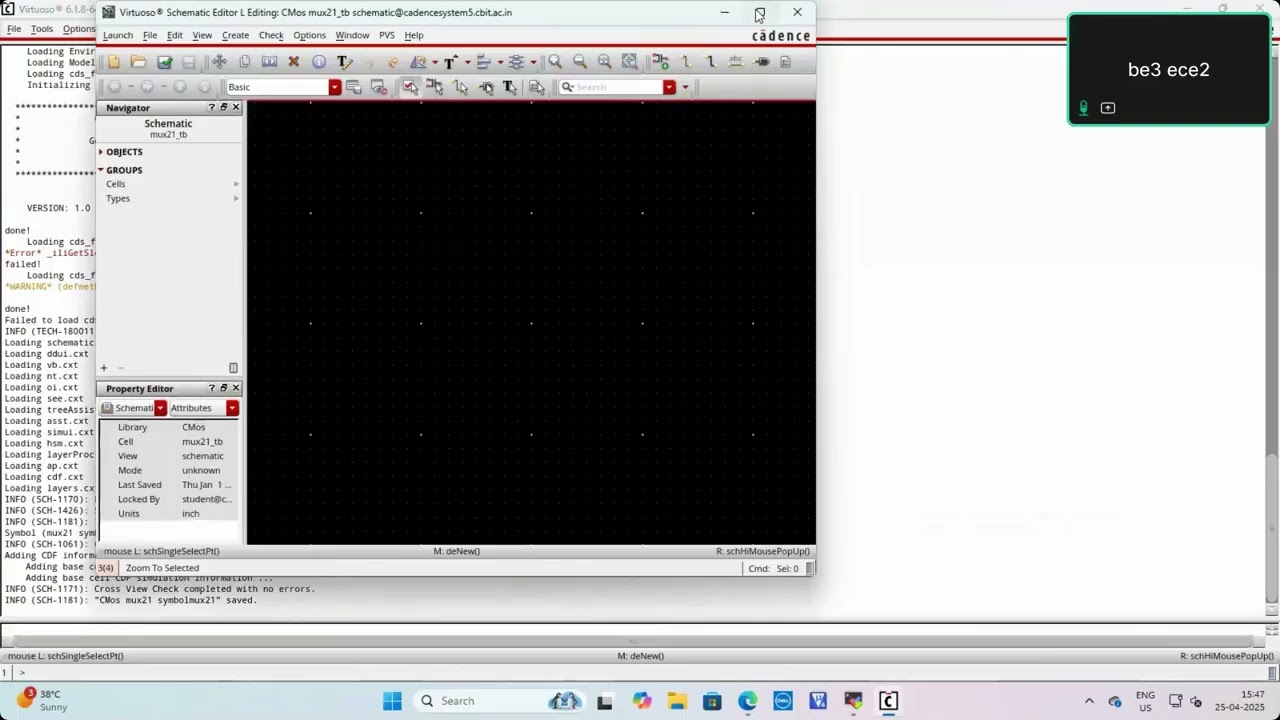
Task: Toggle the checkmark selection filter icon
Action: tap(410, 87)
